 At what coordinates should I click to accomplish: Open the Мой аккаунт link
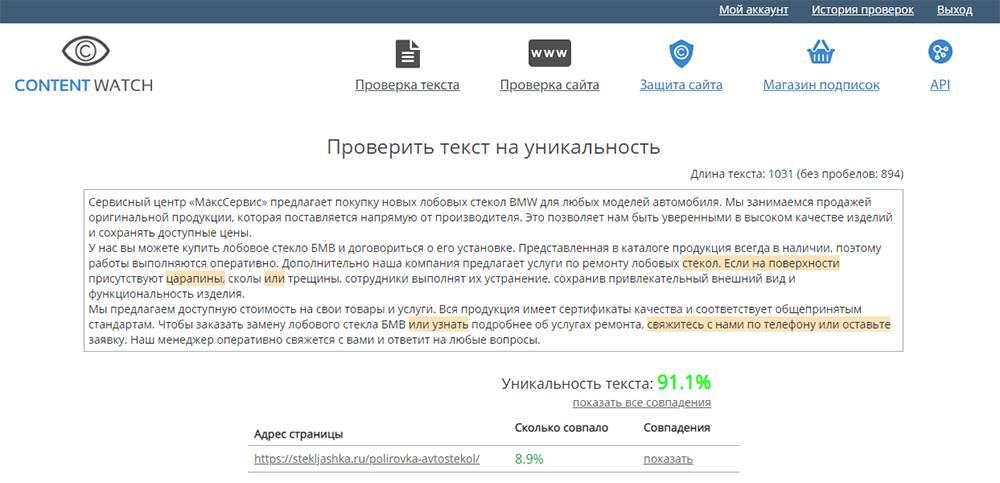click(x=754, y=10)
